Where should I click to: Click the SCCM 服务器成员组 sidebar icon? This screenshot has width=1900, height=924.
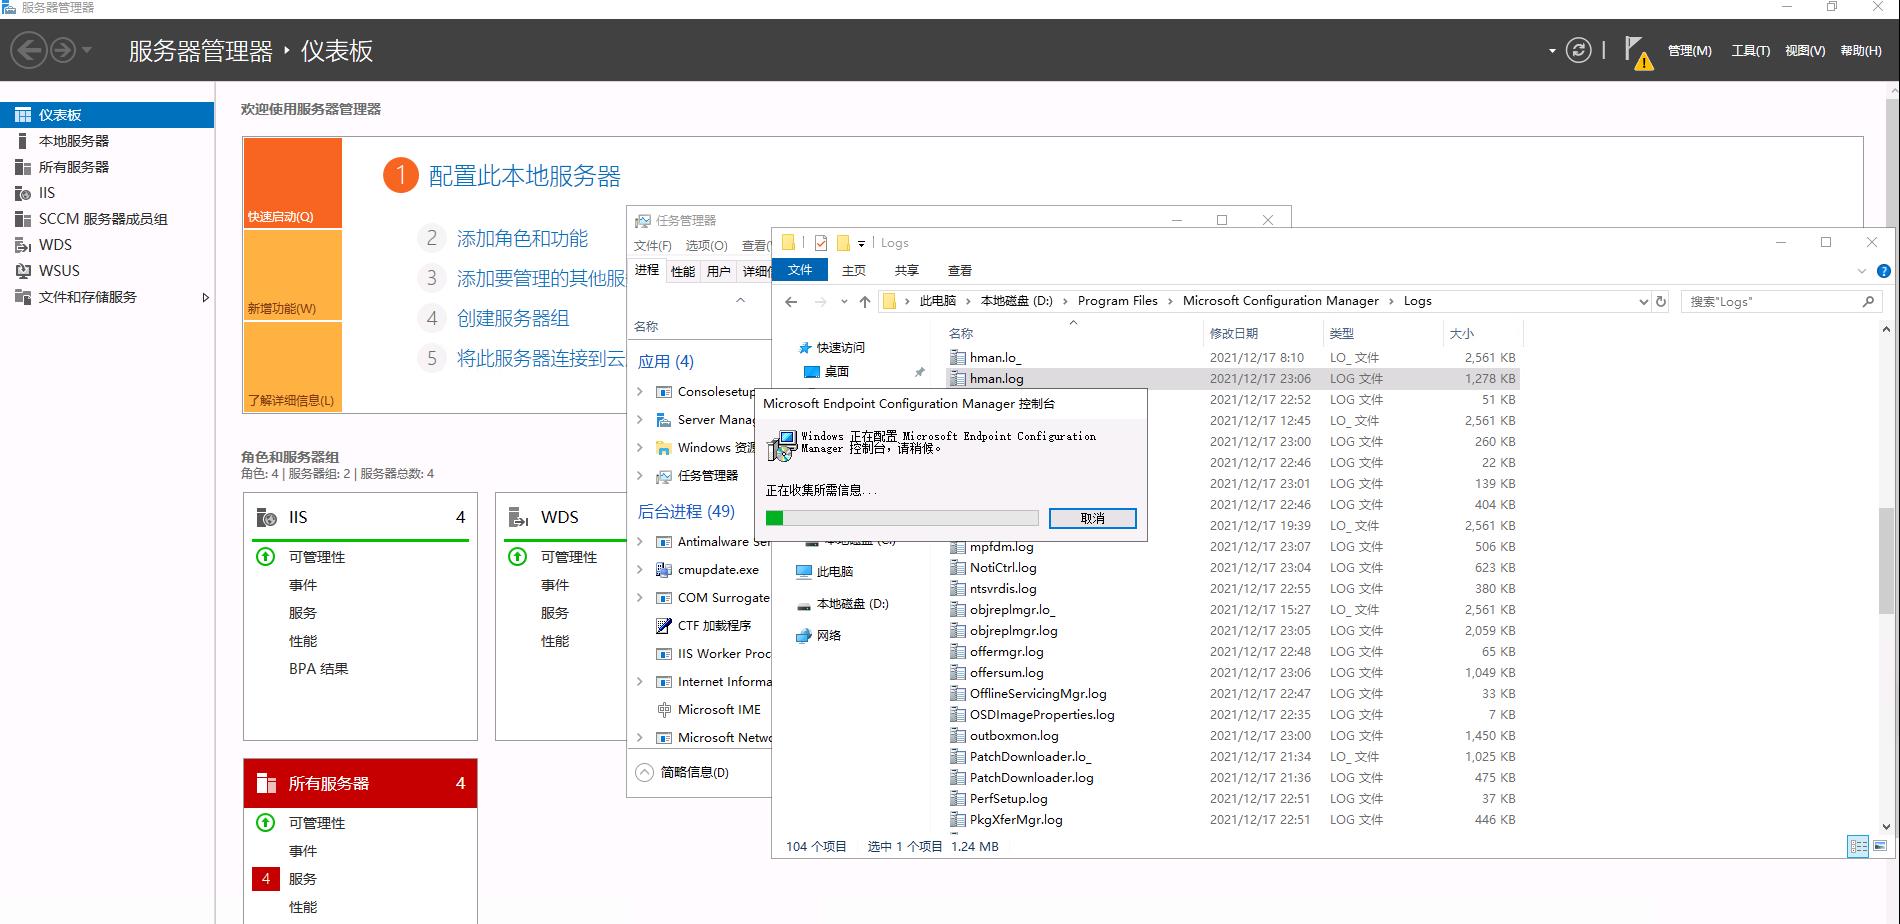22,219
